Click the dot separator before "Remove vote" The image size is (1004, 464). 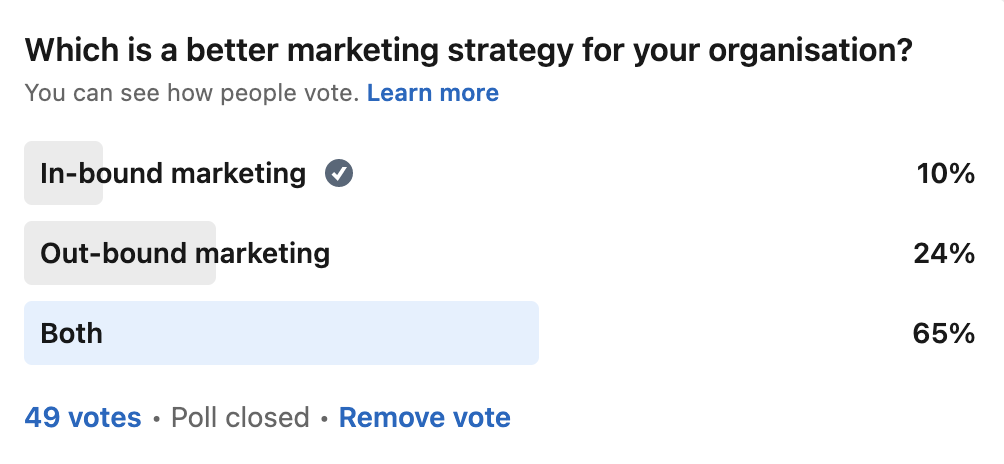[x=324, y=418]
